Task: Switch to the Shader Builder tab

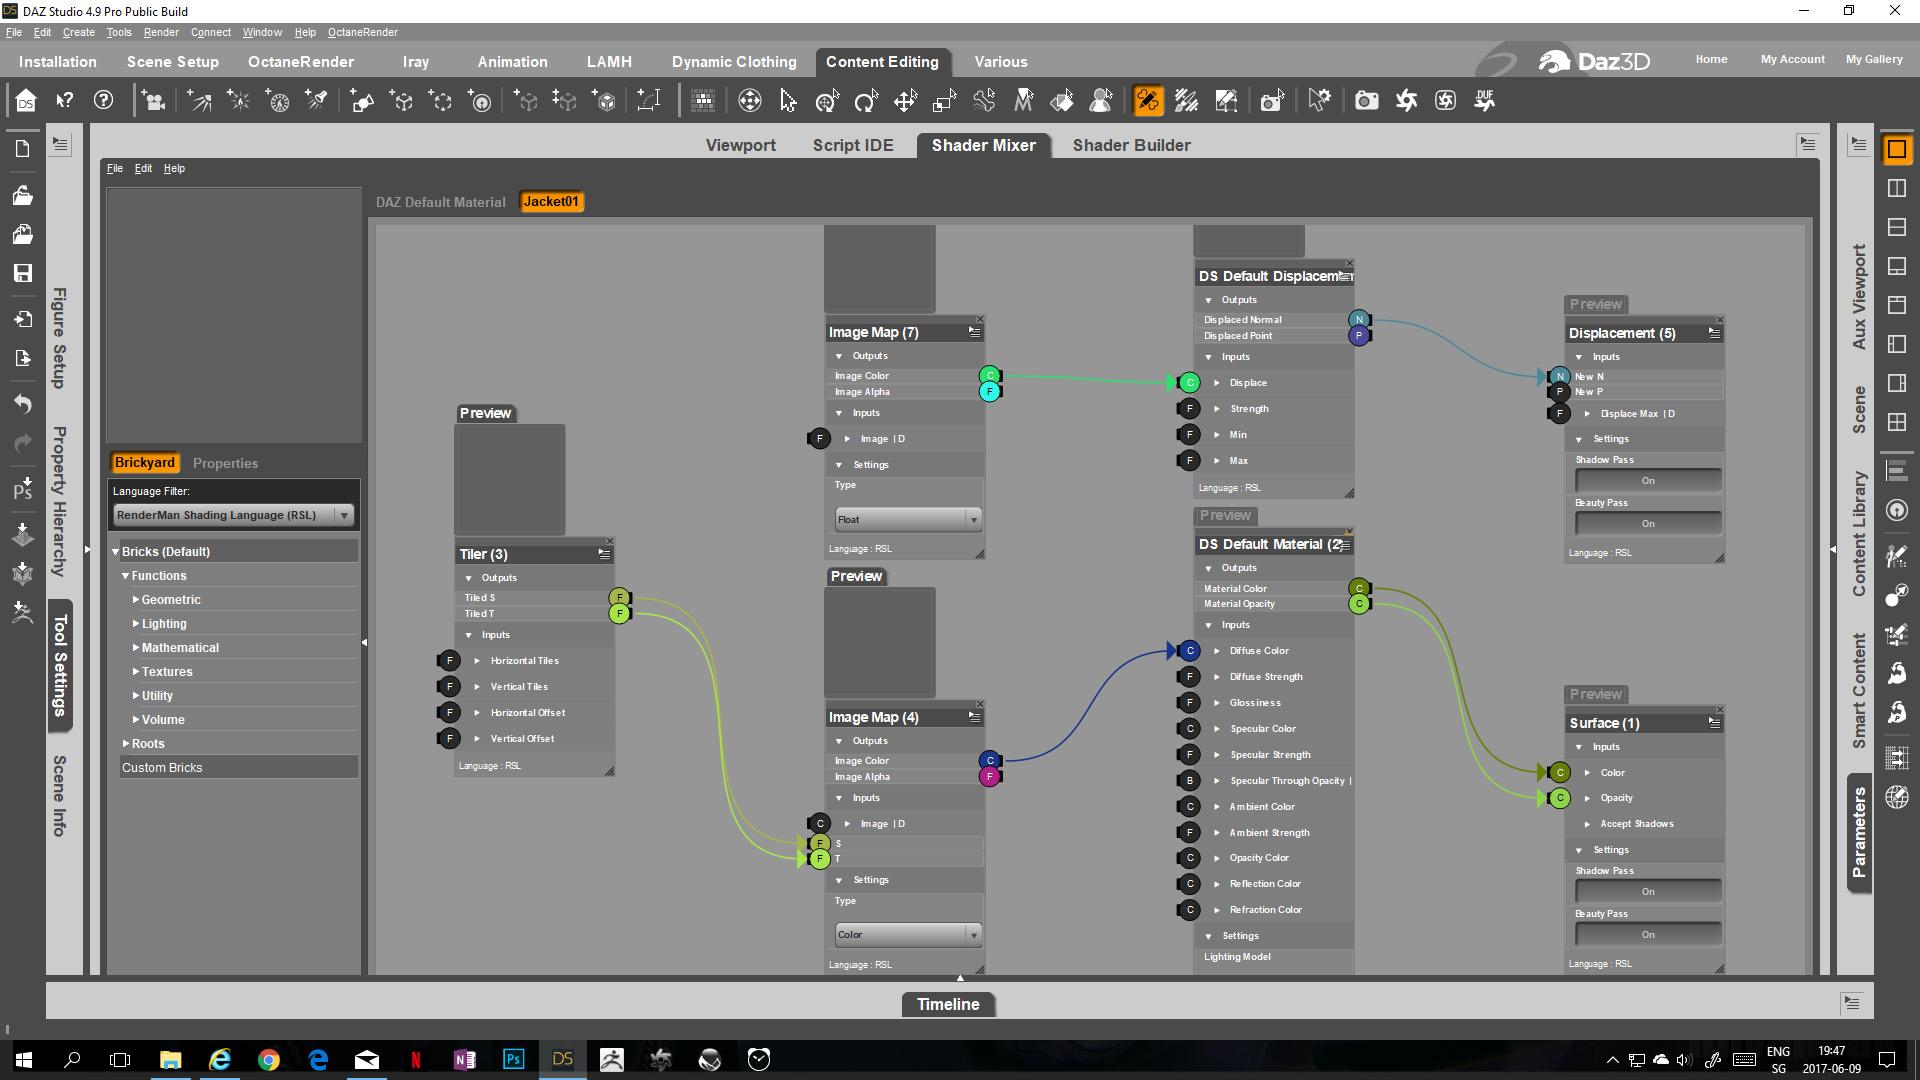Action: [1131, 145]
